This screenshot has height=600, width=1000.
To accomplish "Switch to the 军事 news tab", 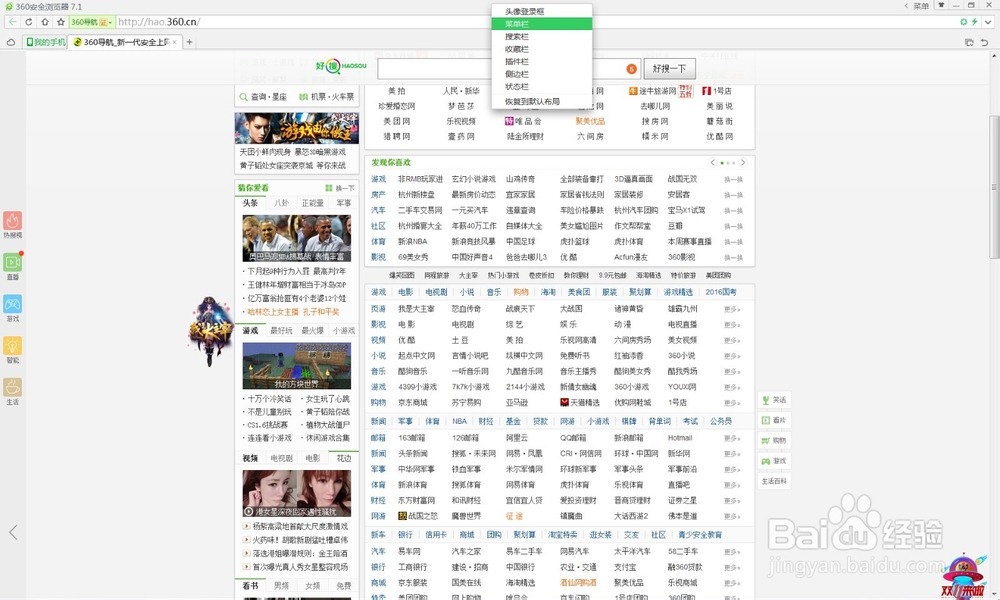I will (x=344, y=203).
